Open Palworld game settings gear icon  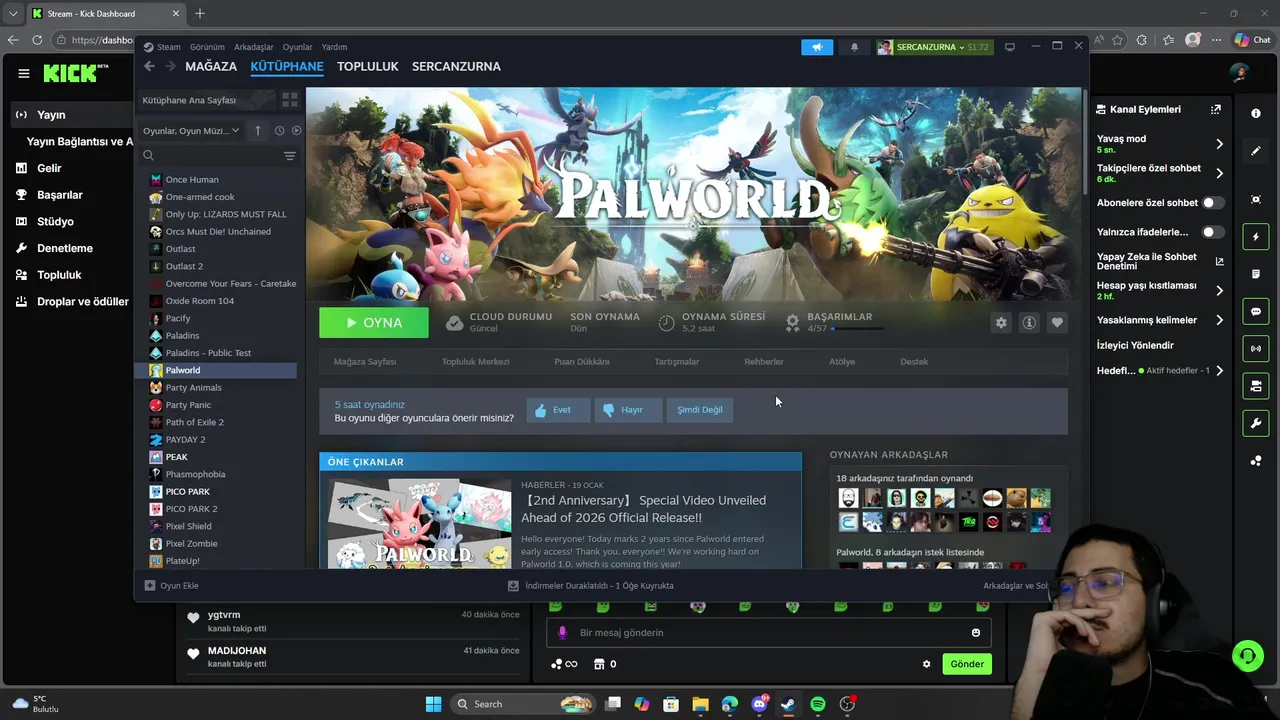pyautogui.click(x=1001, y=322)
